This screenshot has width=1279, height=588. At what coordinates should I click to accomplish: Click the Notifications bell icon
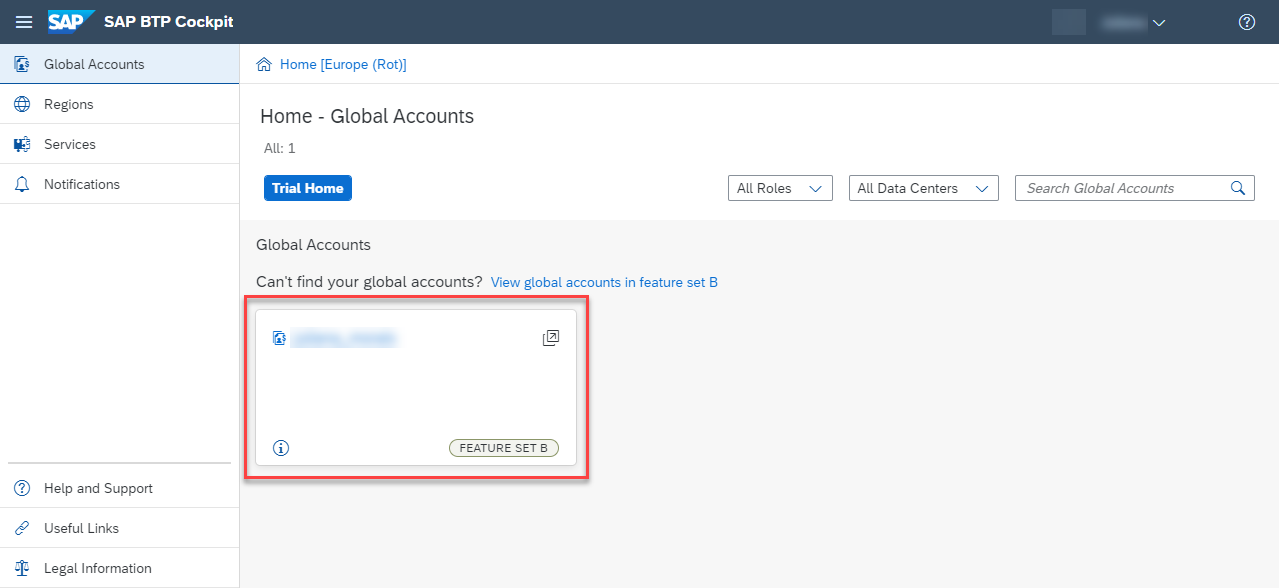click(22, 184)
